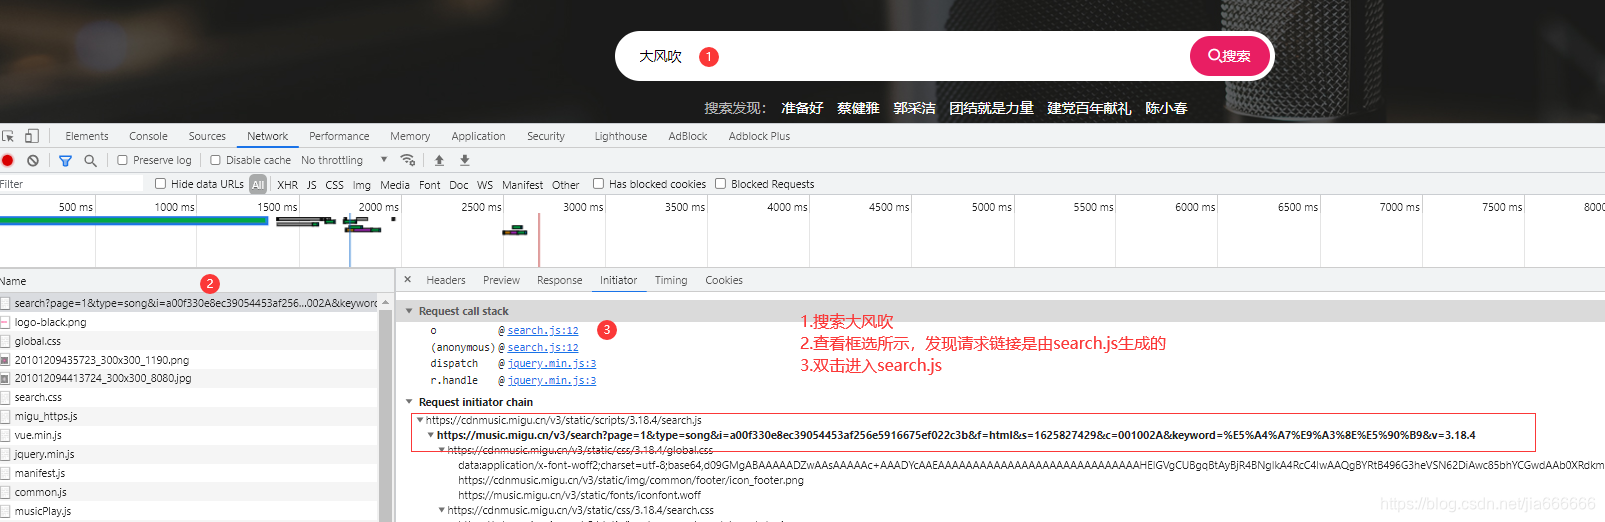Filter requests by JS type

point(312,185)
